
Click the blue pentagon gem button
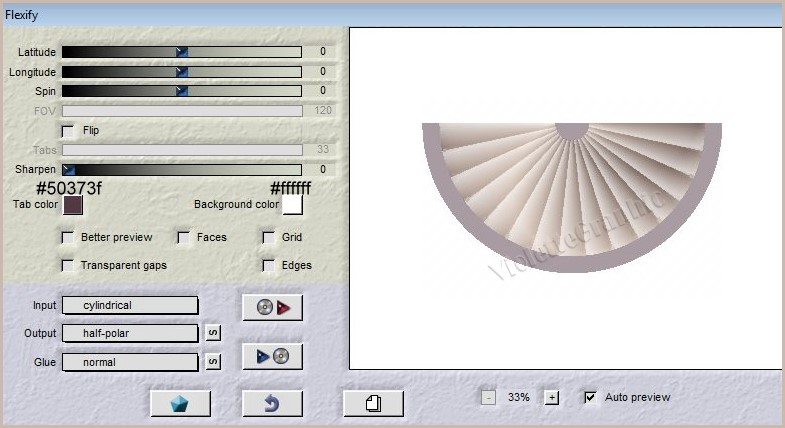(x=180, y=403)
